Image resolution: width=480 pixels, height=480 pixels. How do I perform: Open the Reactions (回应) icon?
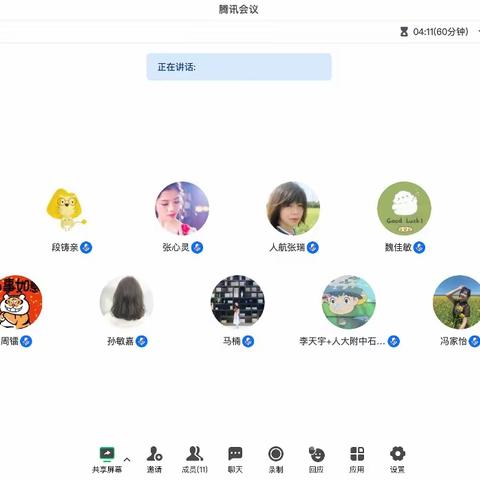pos(316,454)
